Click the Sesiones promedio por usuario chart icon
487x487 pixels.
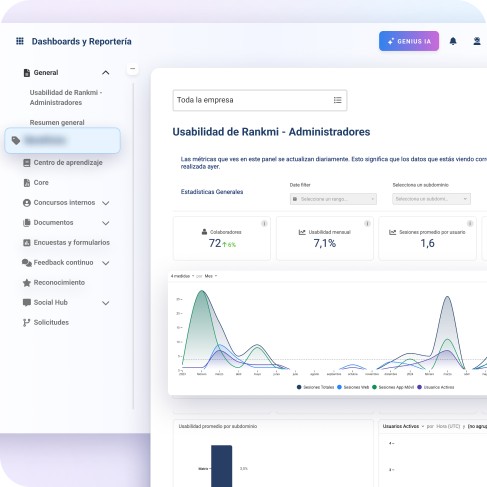point(393,232)
